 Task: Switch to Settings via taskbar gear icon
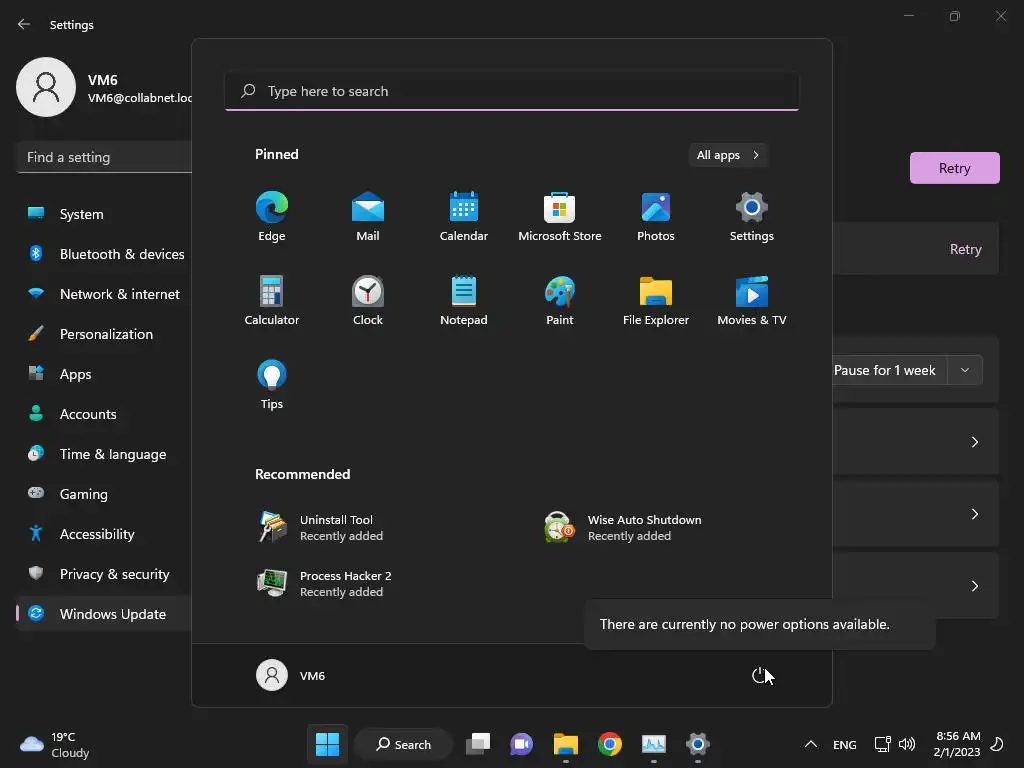tap(697, 744)
